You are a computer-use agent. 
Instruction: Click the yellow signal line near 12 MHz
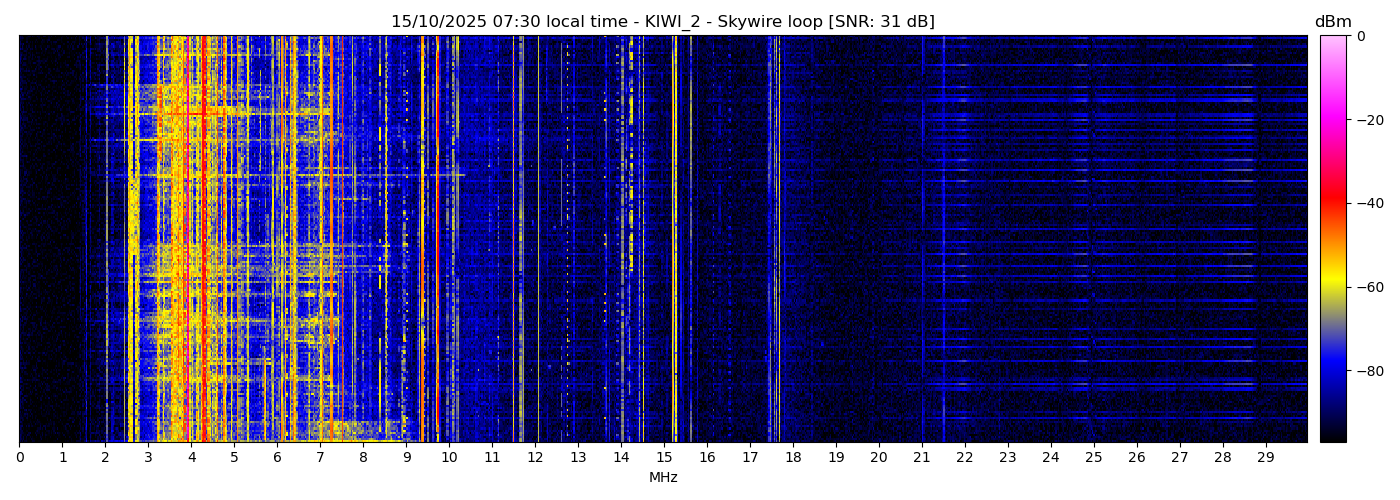pyautogui.click(x=538, y=240)
